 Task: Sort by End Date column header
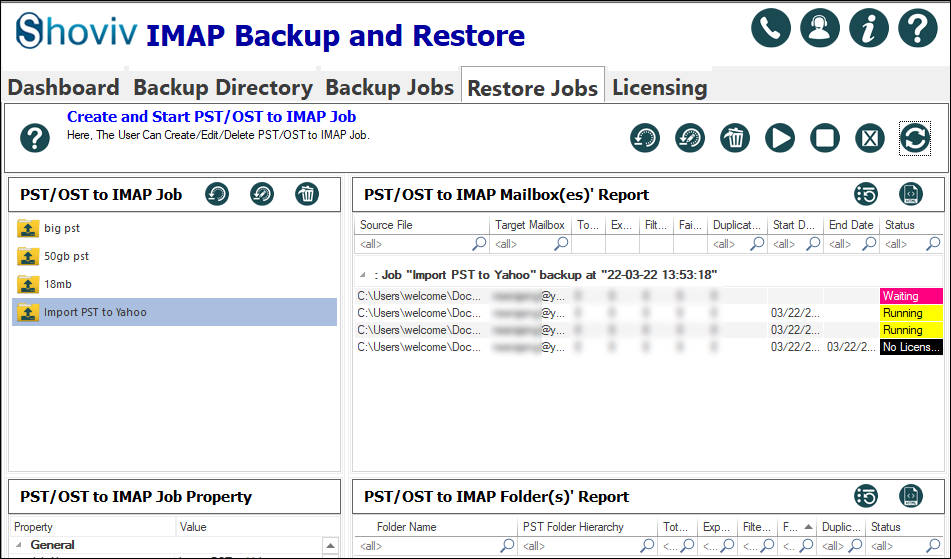[851, 225]
